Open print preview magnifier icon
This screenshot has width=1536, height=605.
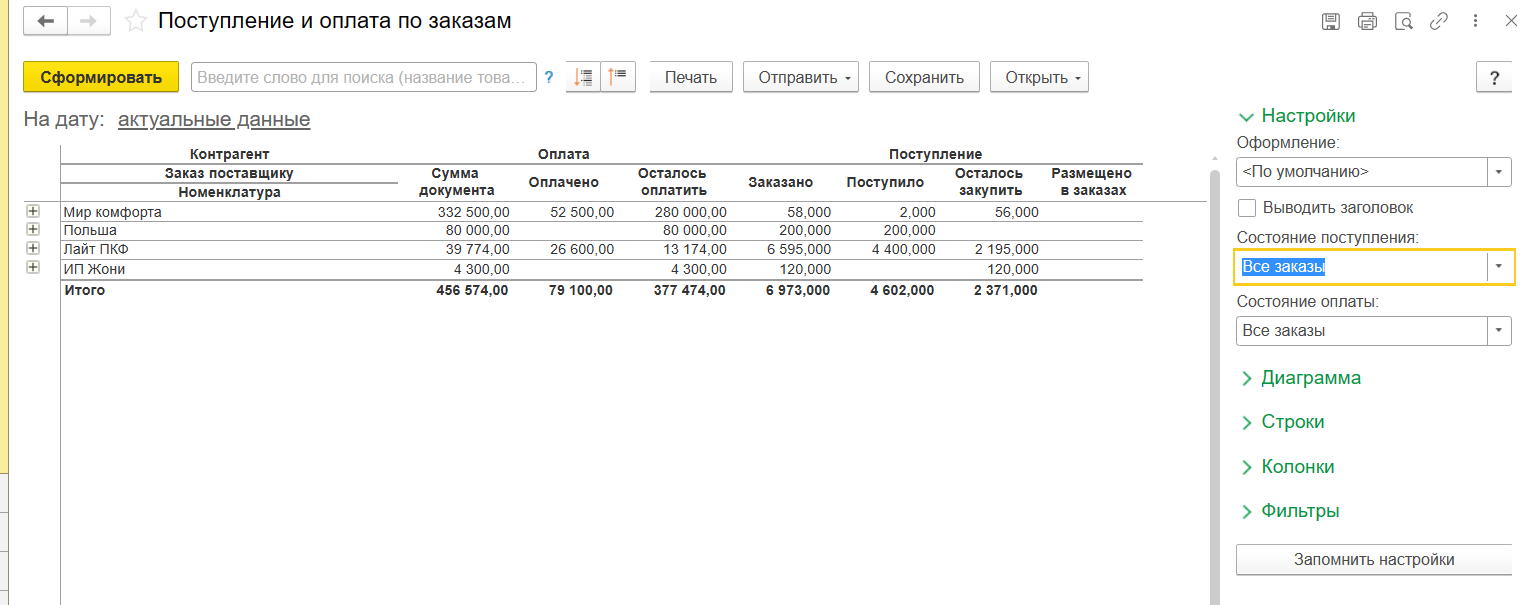(1403, 21)
